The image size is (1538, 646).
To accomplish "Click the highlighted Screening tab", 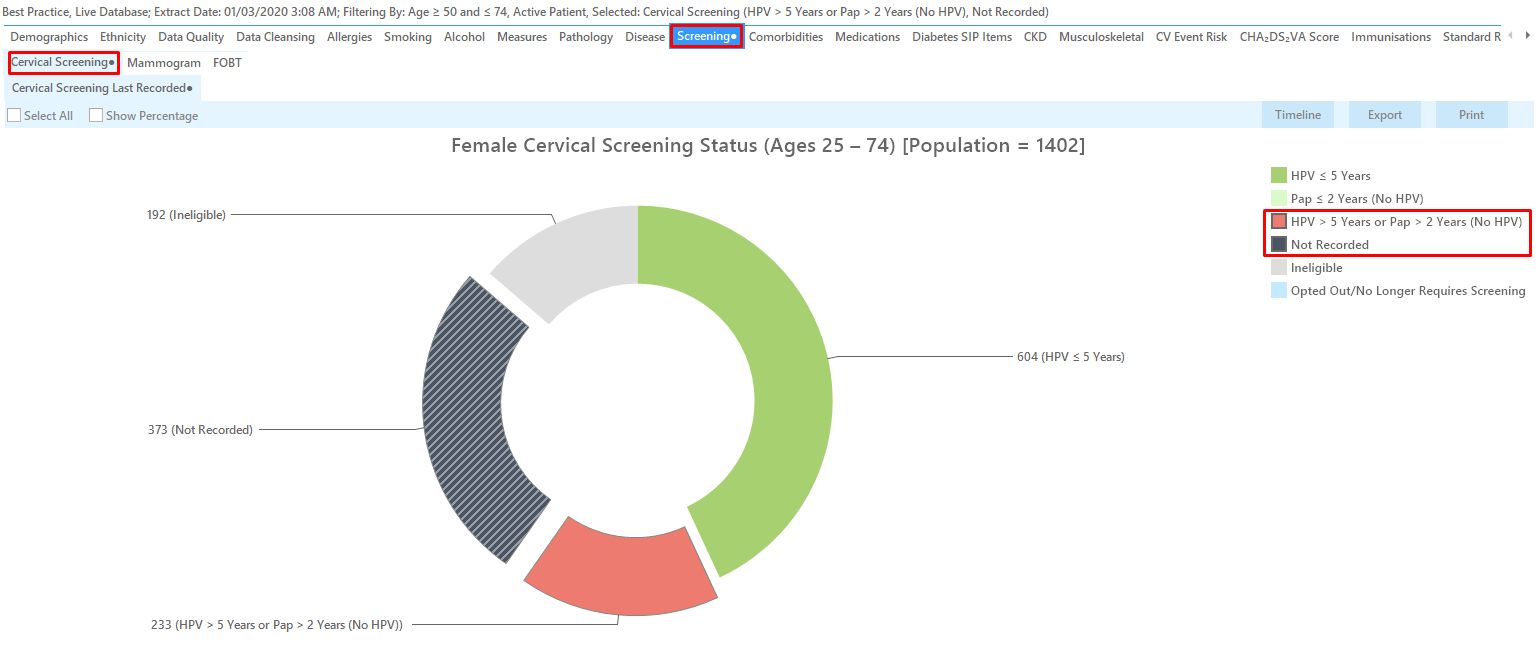I will click(706, 37).
